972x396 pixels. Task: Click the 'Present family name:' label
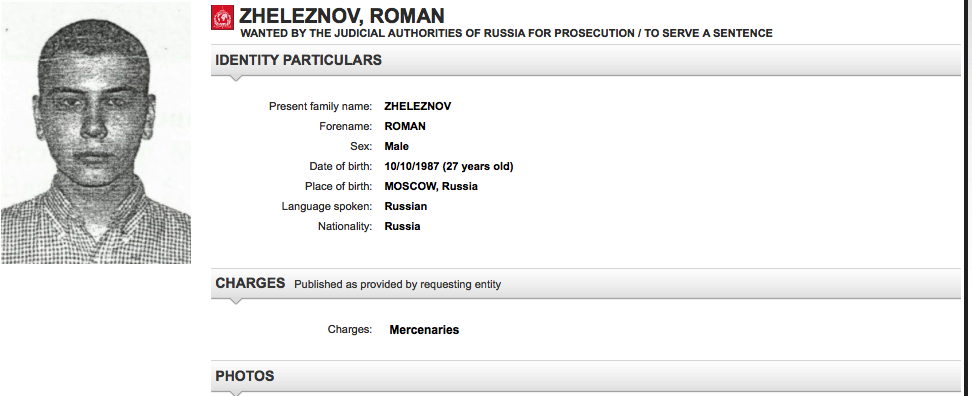tap(320, 106)
